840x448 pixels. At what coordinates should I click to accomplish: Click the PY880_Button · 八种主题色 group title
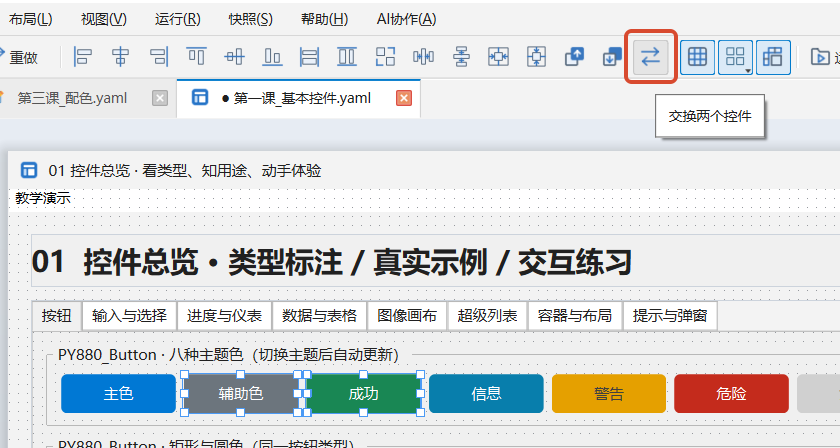229,355
